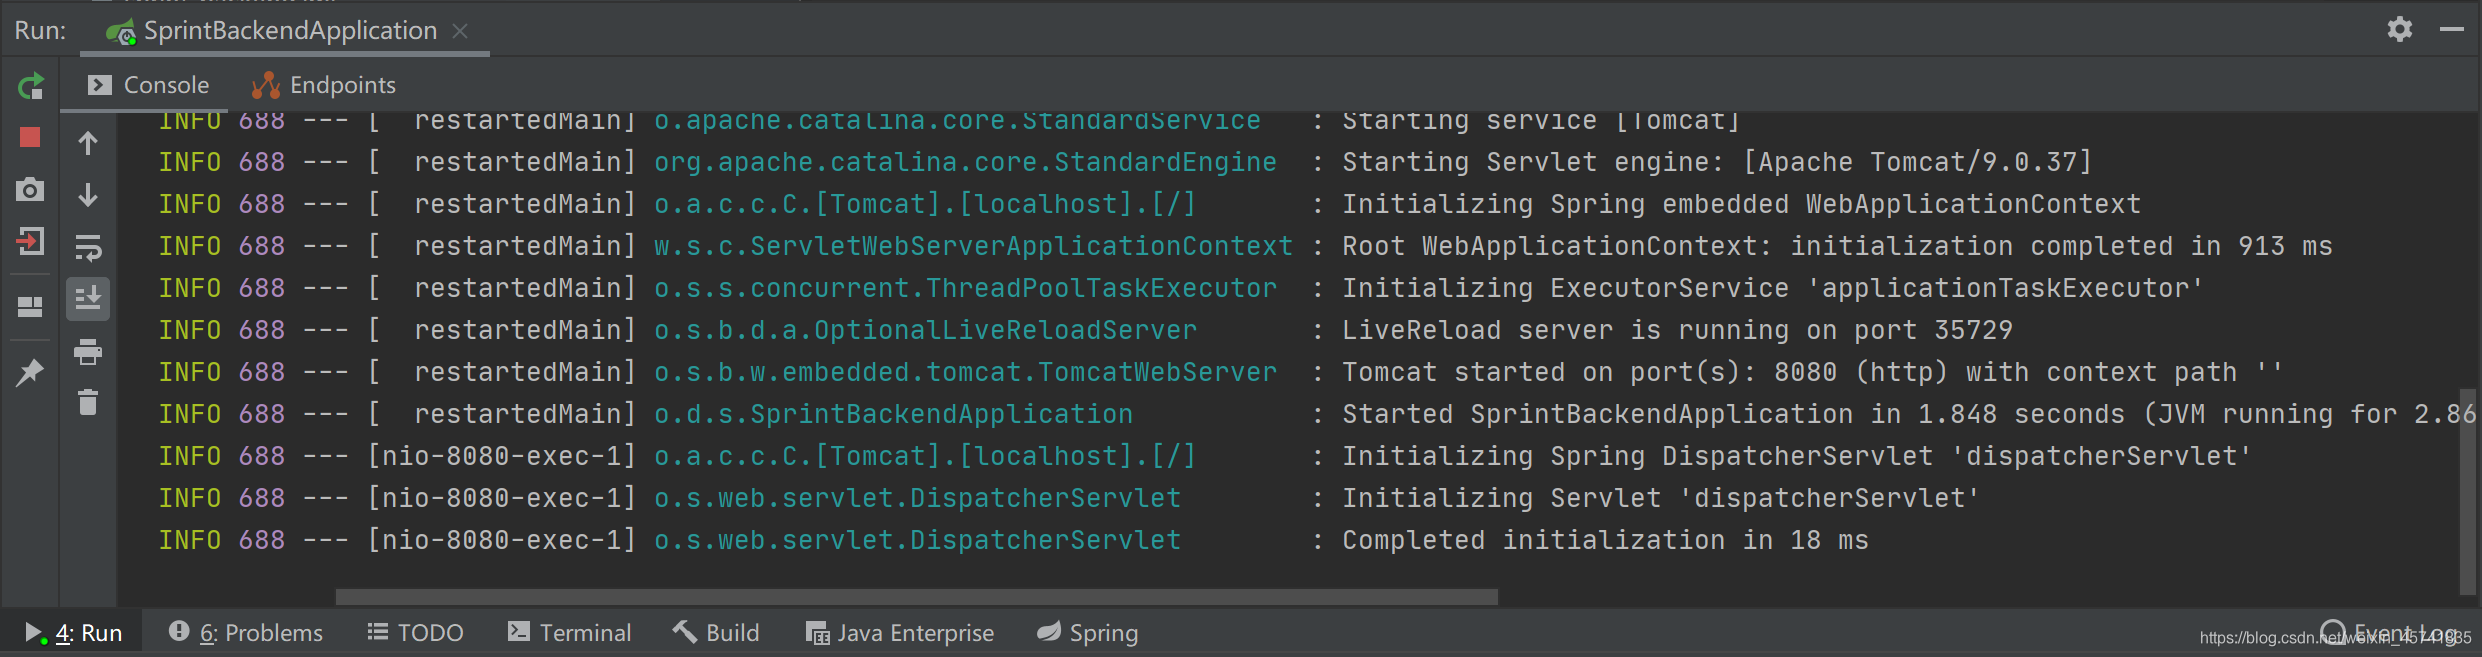Image resolution: width=2482 pixels, height=657 pixels.
Task: Click 'Started SprintBackendApplication in 1.848 seconds' line
Action: click(1909, 414)
